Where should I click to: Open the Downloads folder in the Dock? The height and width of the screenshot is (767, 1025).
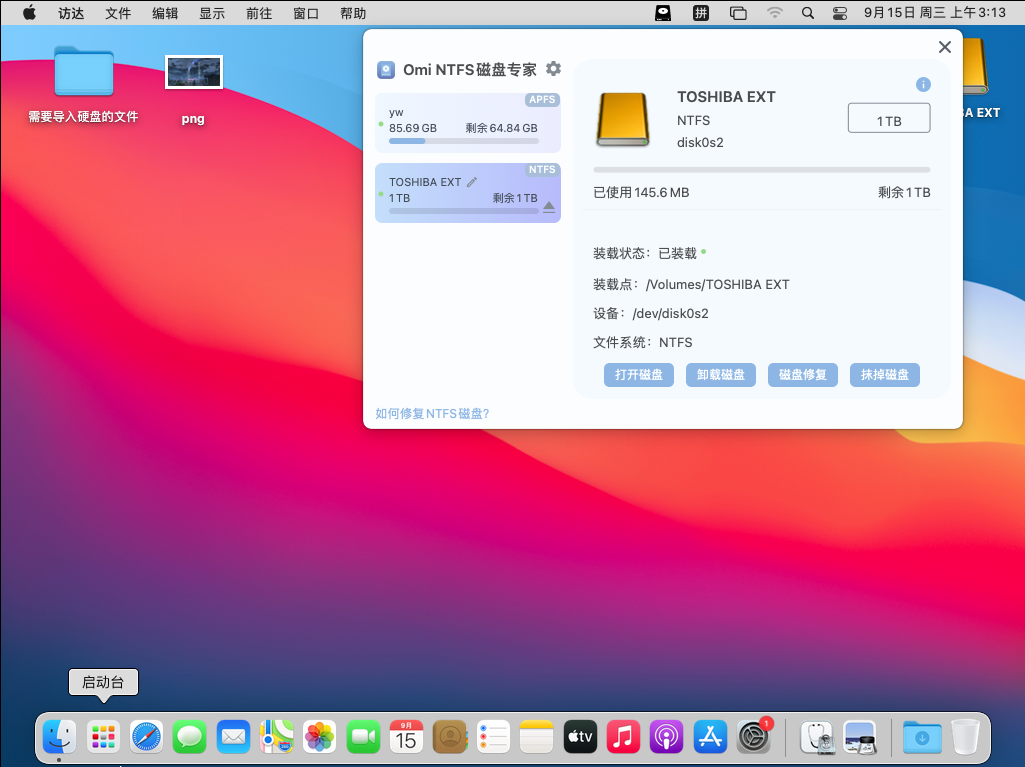[x=922, y=738]
